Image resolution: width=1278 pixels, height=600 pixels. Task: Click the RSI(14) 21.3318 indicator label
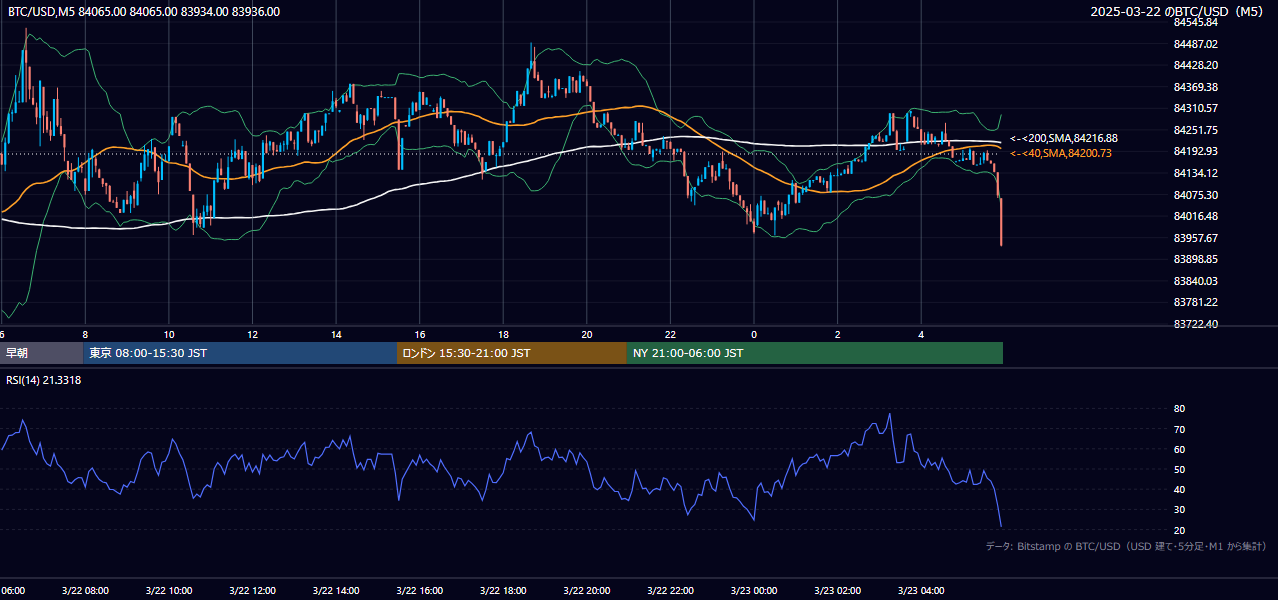point(44,380)
